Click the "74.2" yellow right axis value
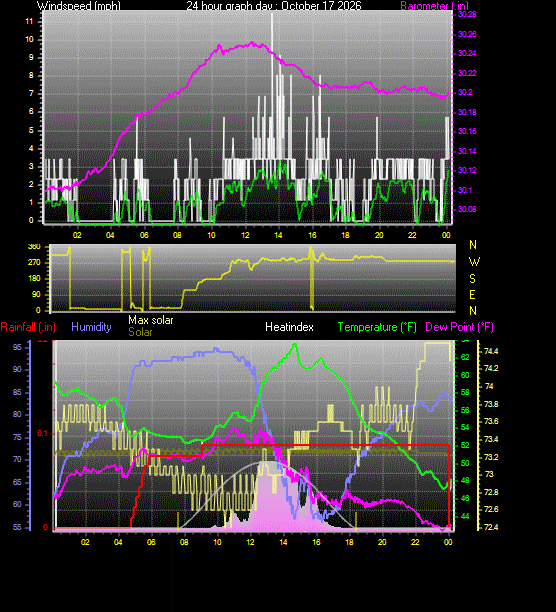This screenshot has height=612, width=556. 491,369
